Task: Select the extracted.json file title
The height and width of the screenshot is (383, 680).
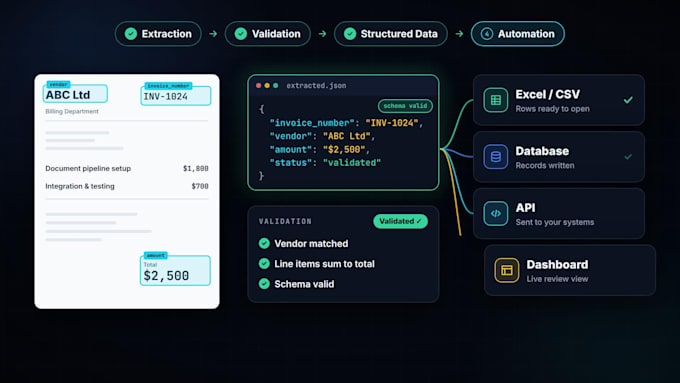Action: coord(316,85)
